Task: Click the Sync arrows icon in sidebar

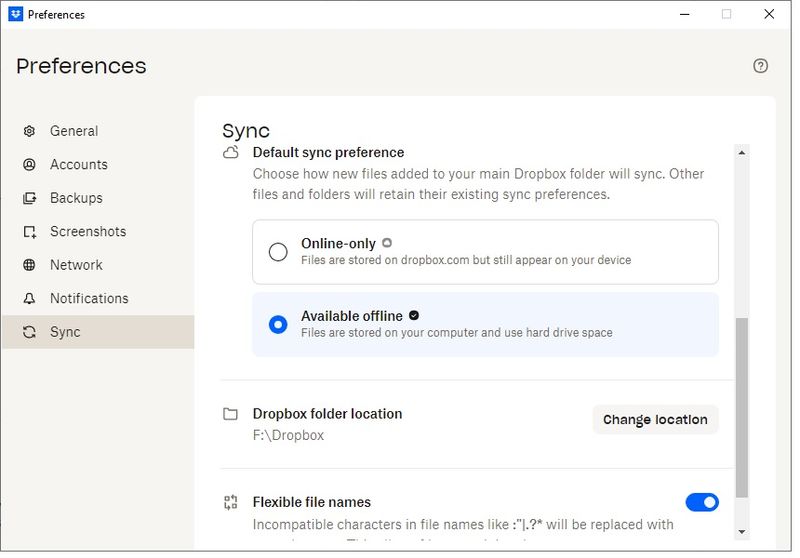Action: [29, 332]
